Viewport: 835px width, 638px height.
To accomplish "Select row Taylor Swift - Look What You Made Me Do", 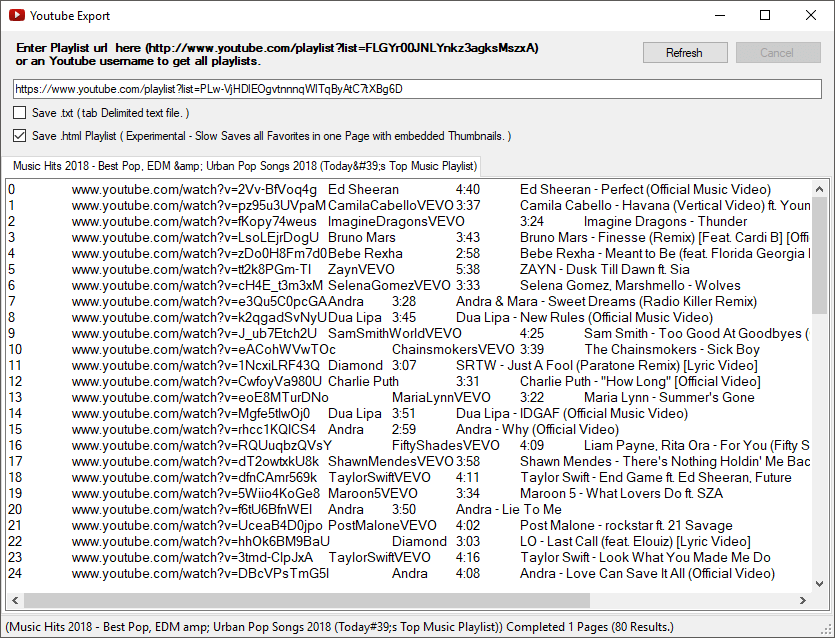I will (409, 557).
